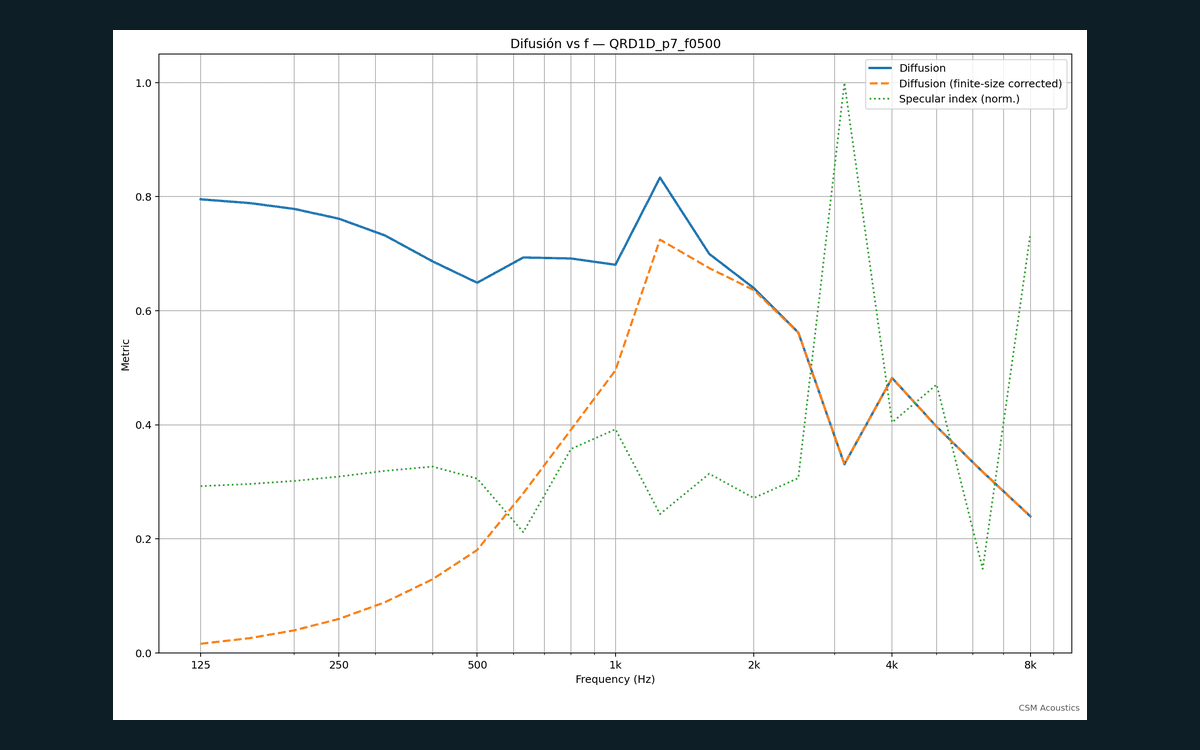The width and height of the screenshot is (1200, 750).
Task: Click the orange dashed curve's peak near 0.72
Action: 660,240
